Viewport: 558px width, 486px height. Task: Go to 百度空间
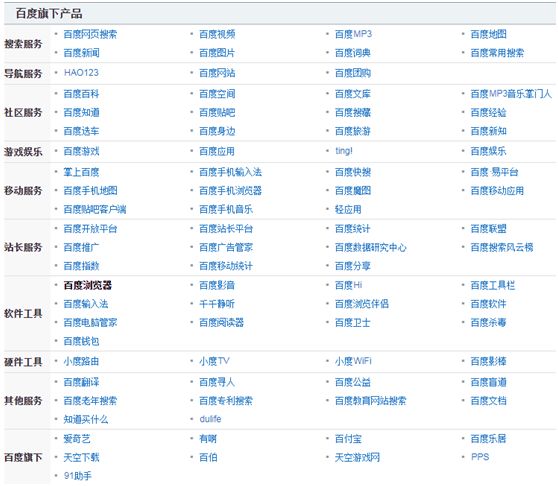coord(217,94)
